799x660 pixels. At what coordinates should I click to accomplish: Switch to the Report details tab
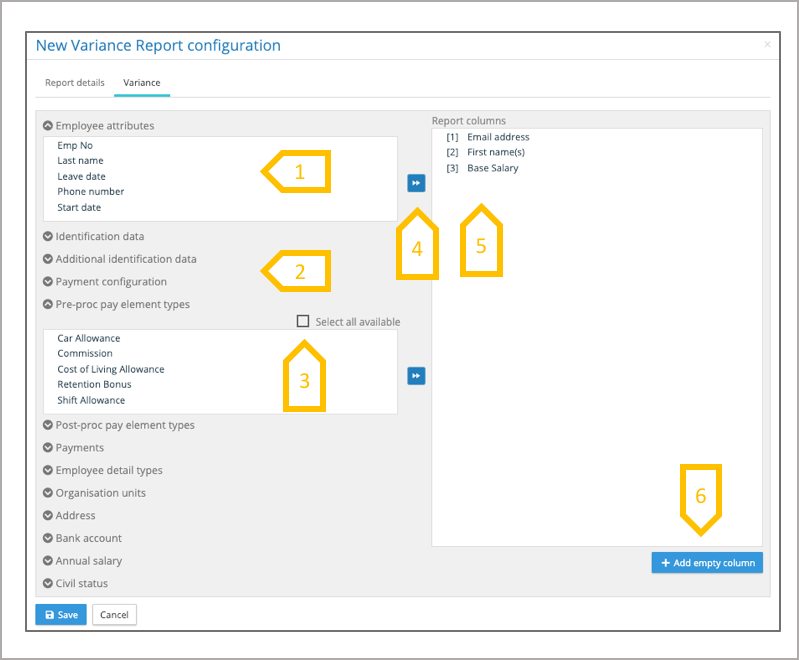tap(75, 83)
